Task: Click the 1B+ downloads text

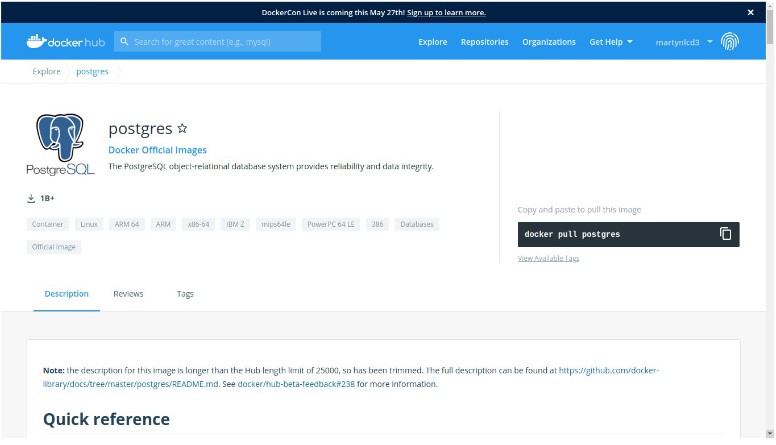Action: click(x=48, y=198)
